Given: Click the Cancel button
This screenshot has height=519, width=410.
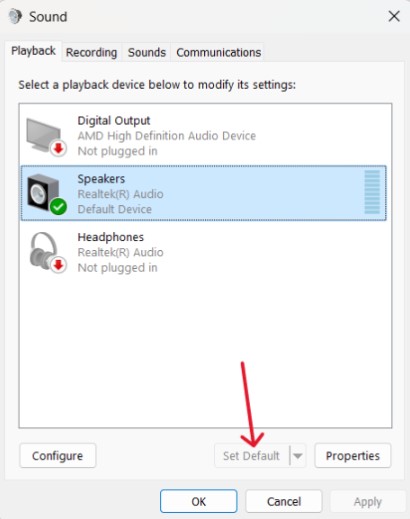Looking at the screenshot, I should coord(284,501).
